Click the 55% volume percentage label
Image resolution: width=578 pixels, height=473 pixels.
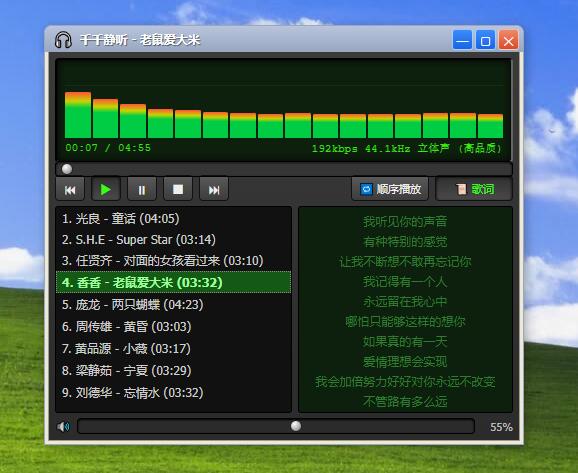pos(501,427)
